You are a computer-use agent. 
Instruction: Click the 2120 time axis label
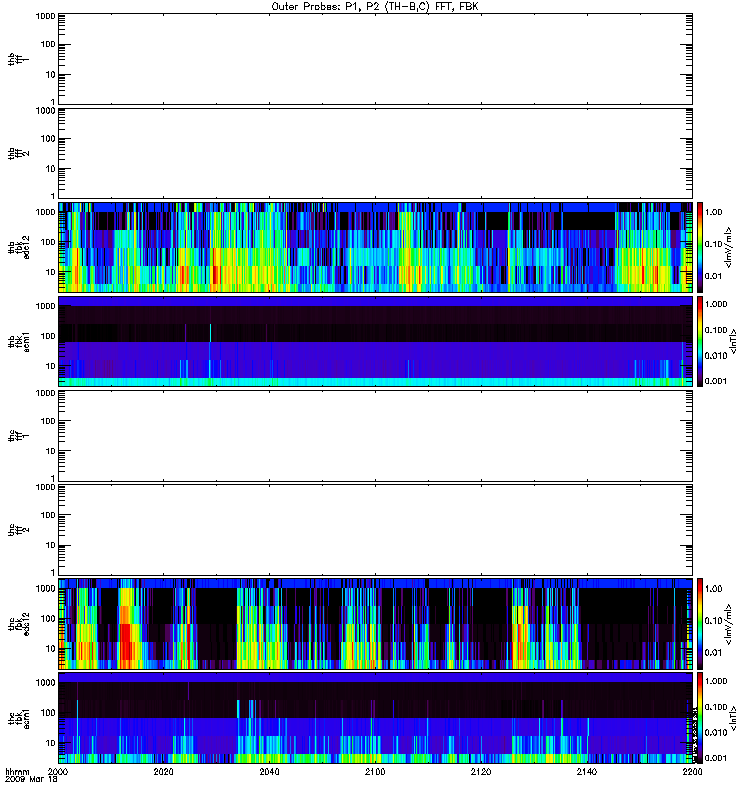point(481,772)
